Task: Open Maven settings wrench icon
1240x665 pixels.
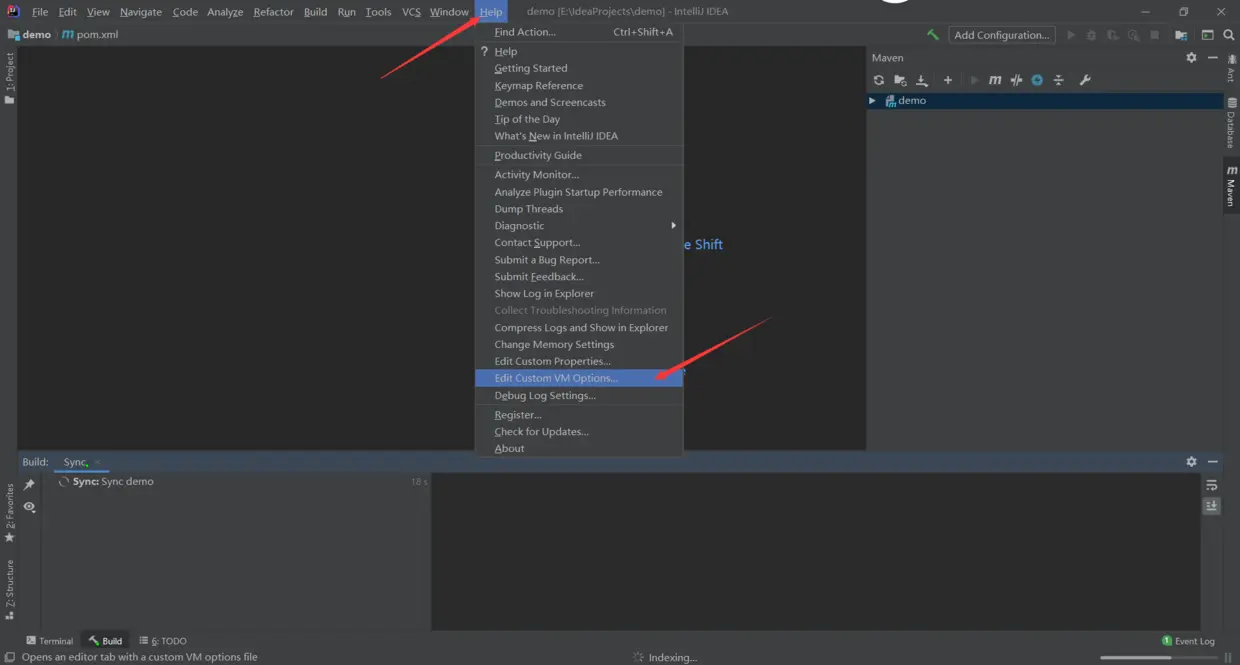Action: pos(1085,80)
